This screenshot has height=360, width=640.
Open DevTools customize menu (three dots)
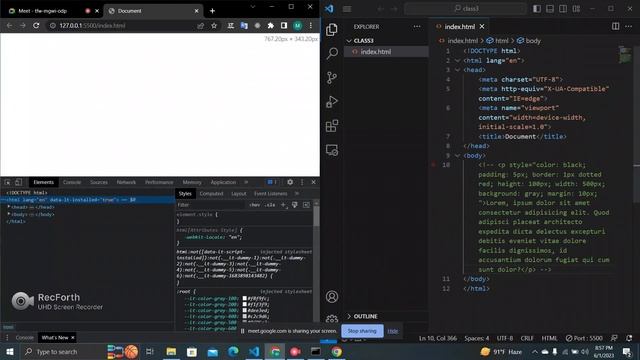(302, 182)
